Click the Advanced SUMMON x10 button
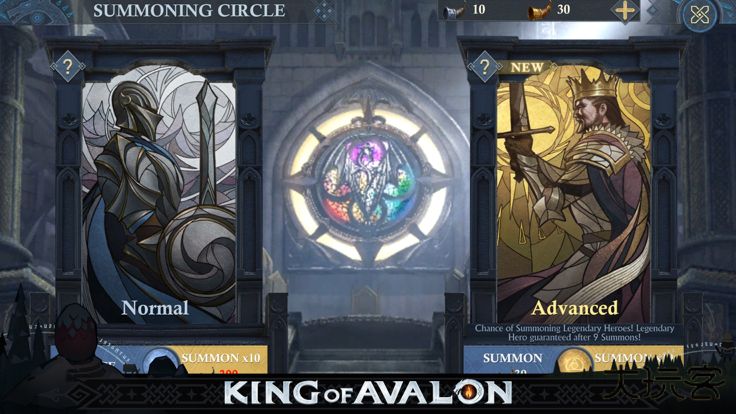 (636, 360)
